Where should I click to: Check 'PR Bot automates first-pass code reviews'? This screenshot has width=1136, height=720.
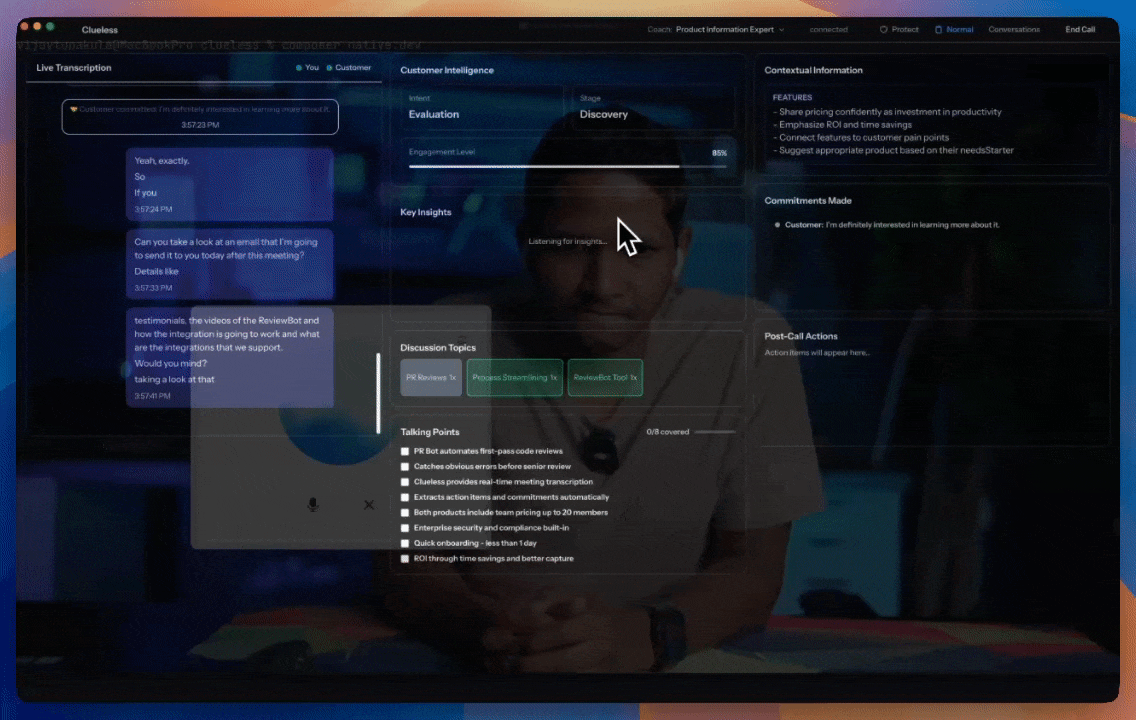tap(405, 451)
